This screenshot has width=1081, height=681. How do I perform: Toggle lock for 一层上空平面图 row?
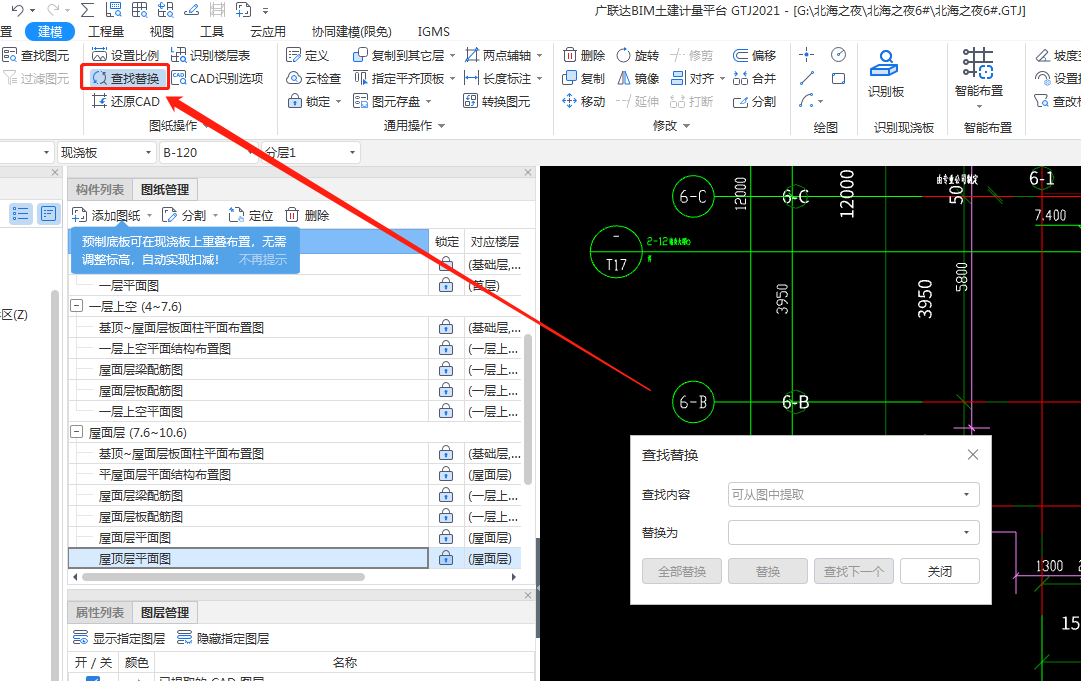coord(446,411)
